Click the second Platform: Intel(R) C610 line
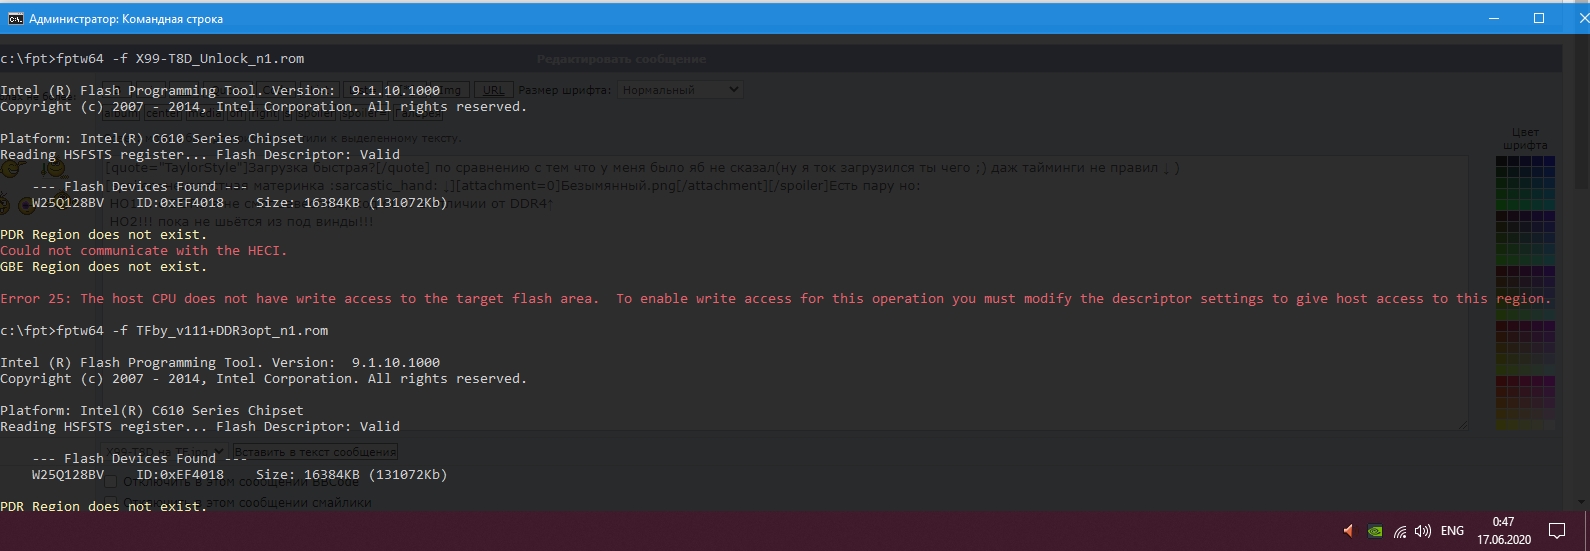This screenshot has width=1590, height=551. (152, 411)
